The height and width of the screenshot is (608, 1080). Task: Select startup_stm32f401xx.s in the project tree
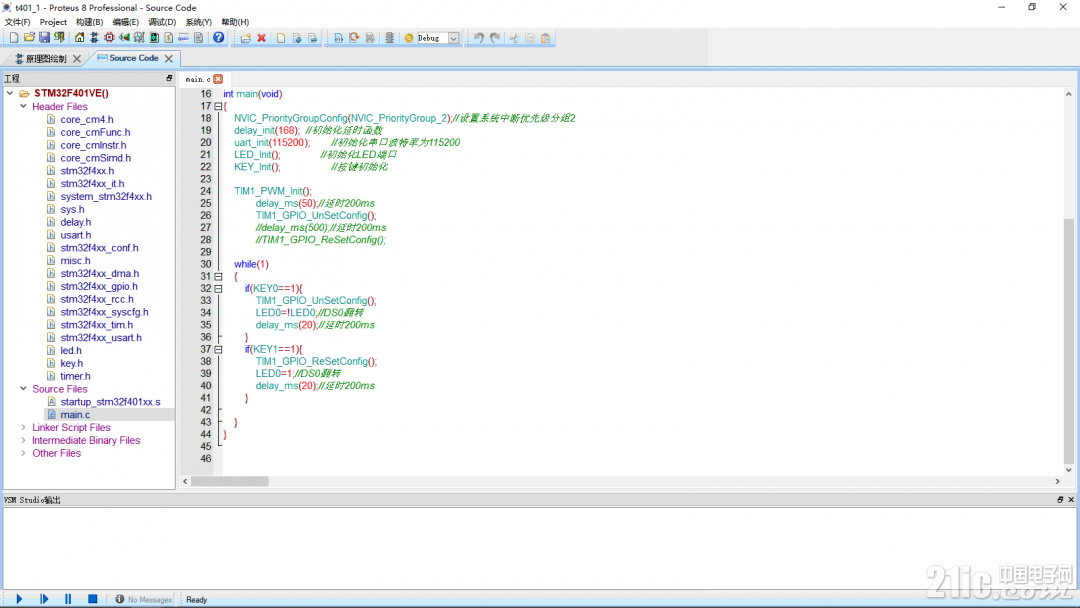coord(110,401)
